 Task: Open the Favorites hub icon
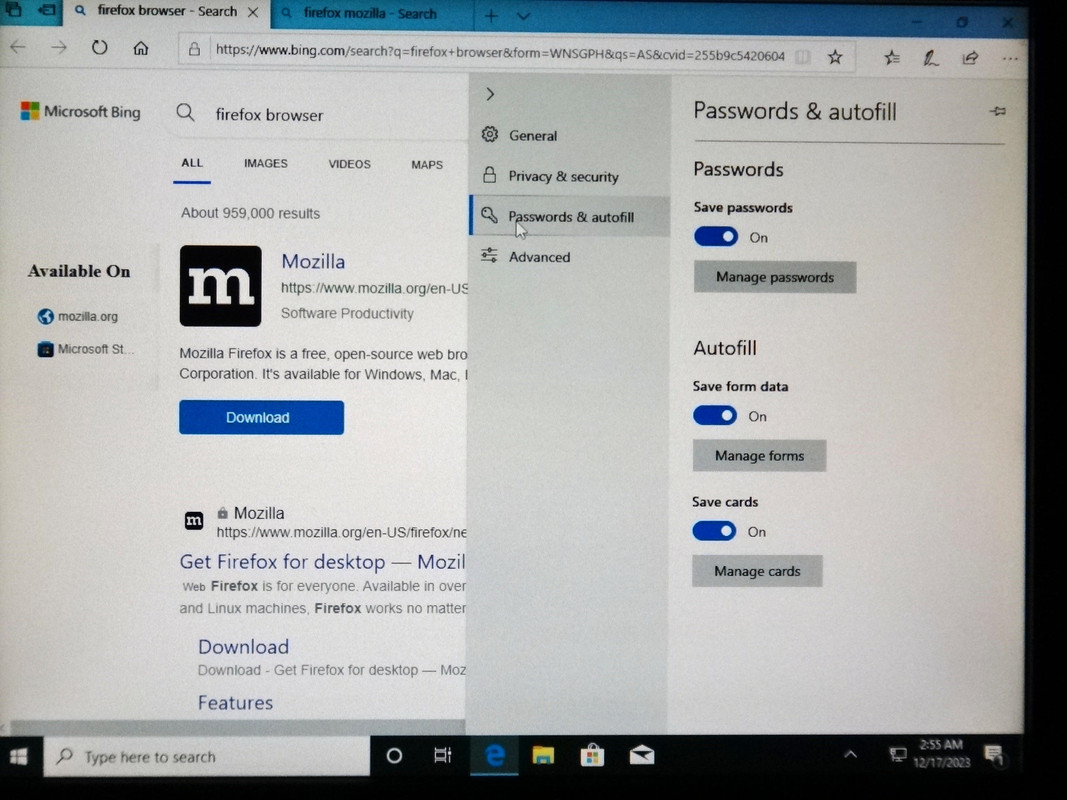pyautogui.click(x=892, y=58)
